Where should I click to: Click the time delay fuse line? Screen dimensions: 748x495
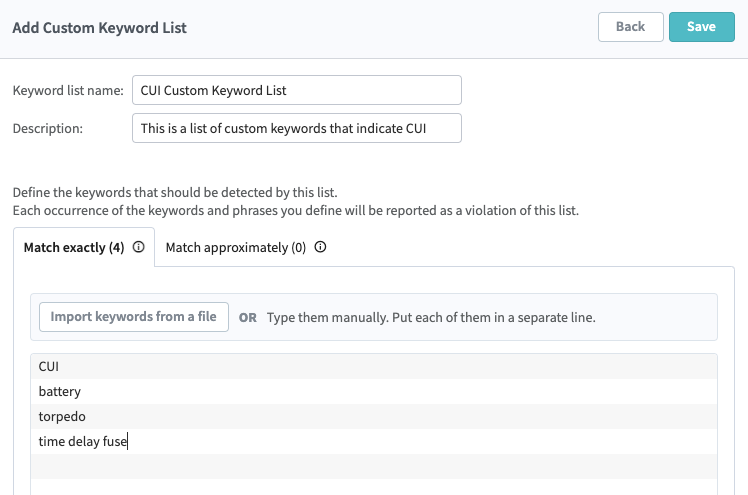[373, 441]
